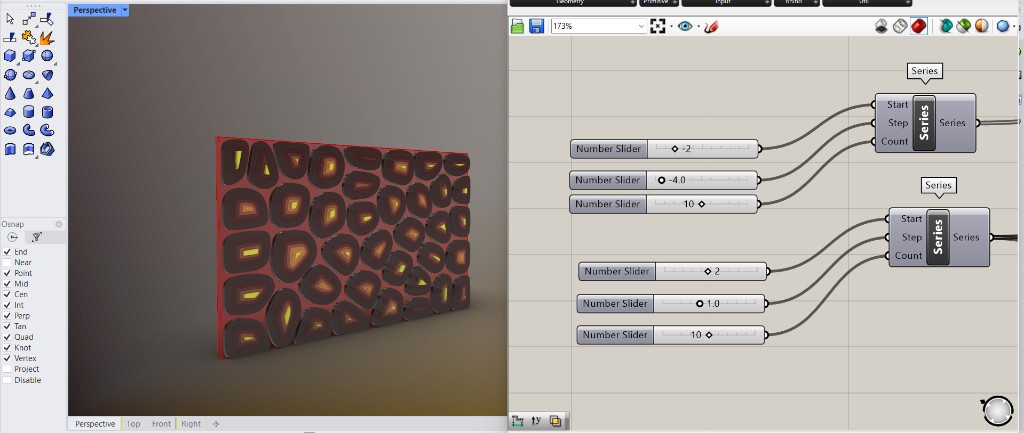Toggle the Perp osnap checkbox

(7, 315)
